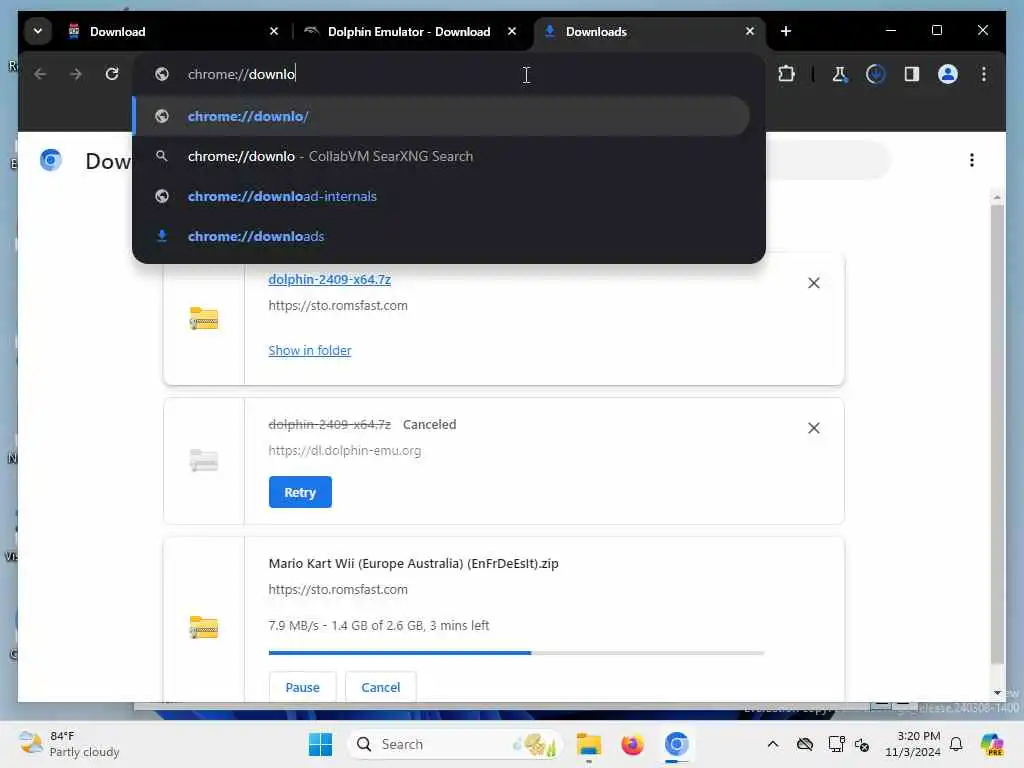Remove the romsfast dolphin-2409-x64.7z entry
This screenshot has height=768, width=1024.
click(814, 283)
